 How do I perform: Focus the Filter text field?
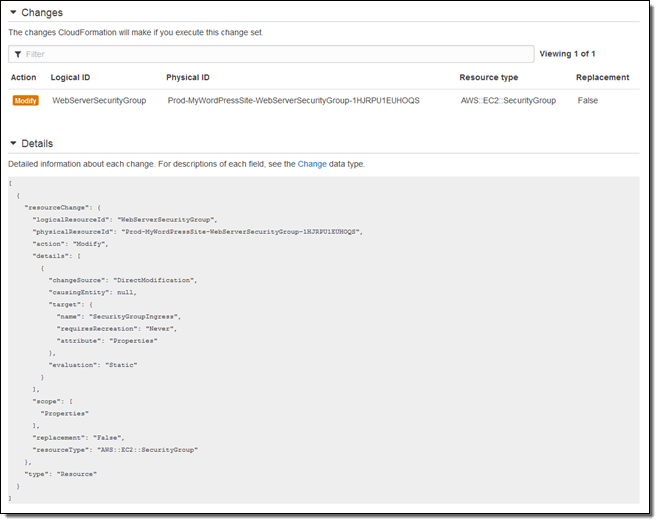(x=270, y=54)
